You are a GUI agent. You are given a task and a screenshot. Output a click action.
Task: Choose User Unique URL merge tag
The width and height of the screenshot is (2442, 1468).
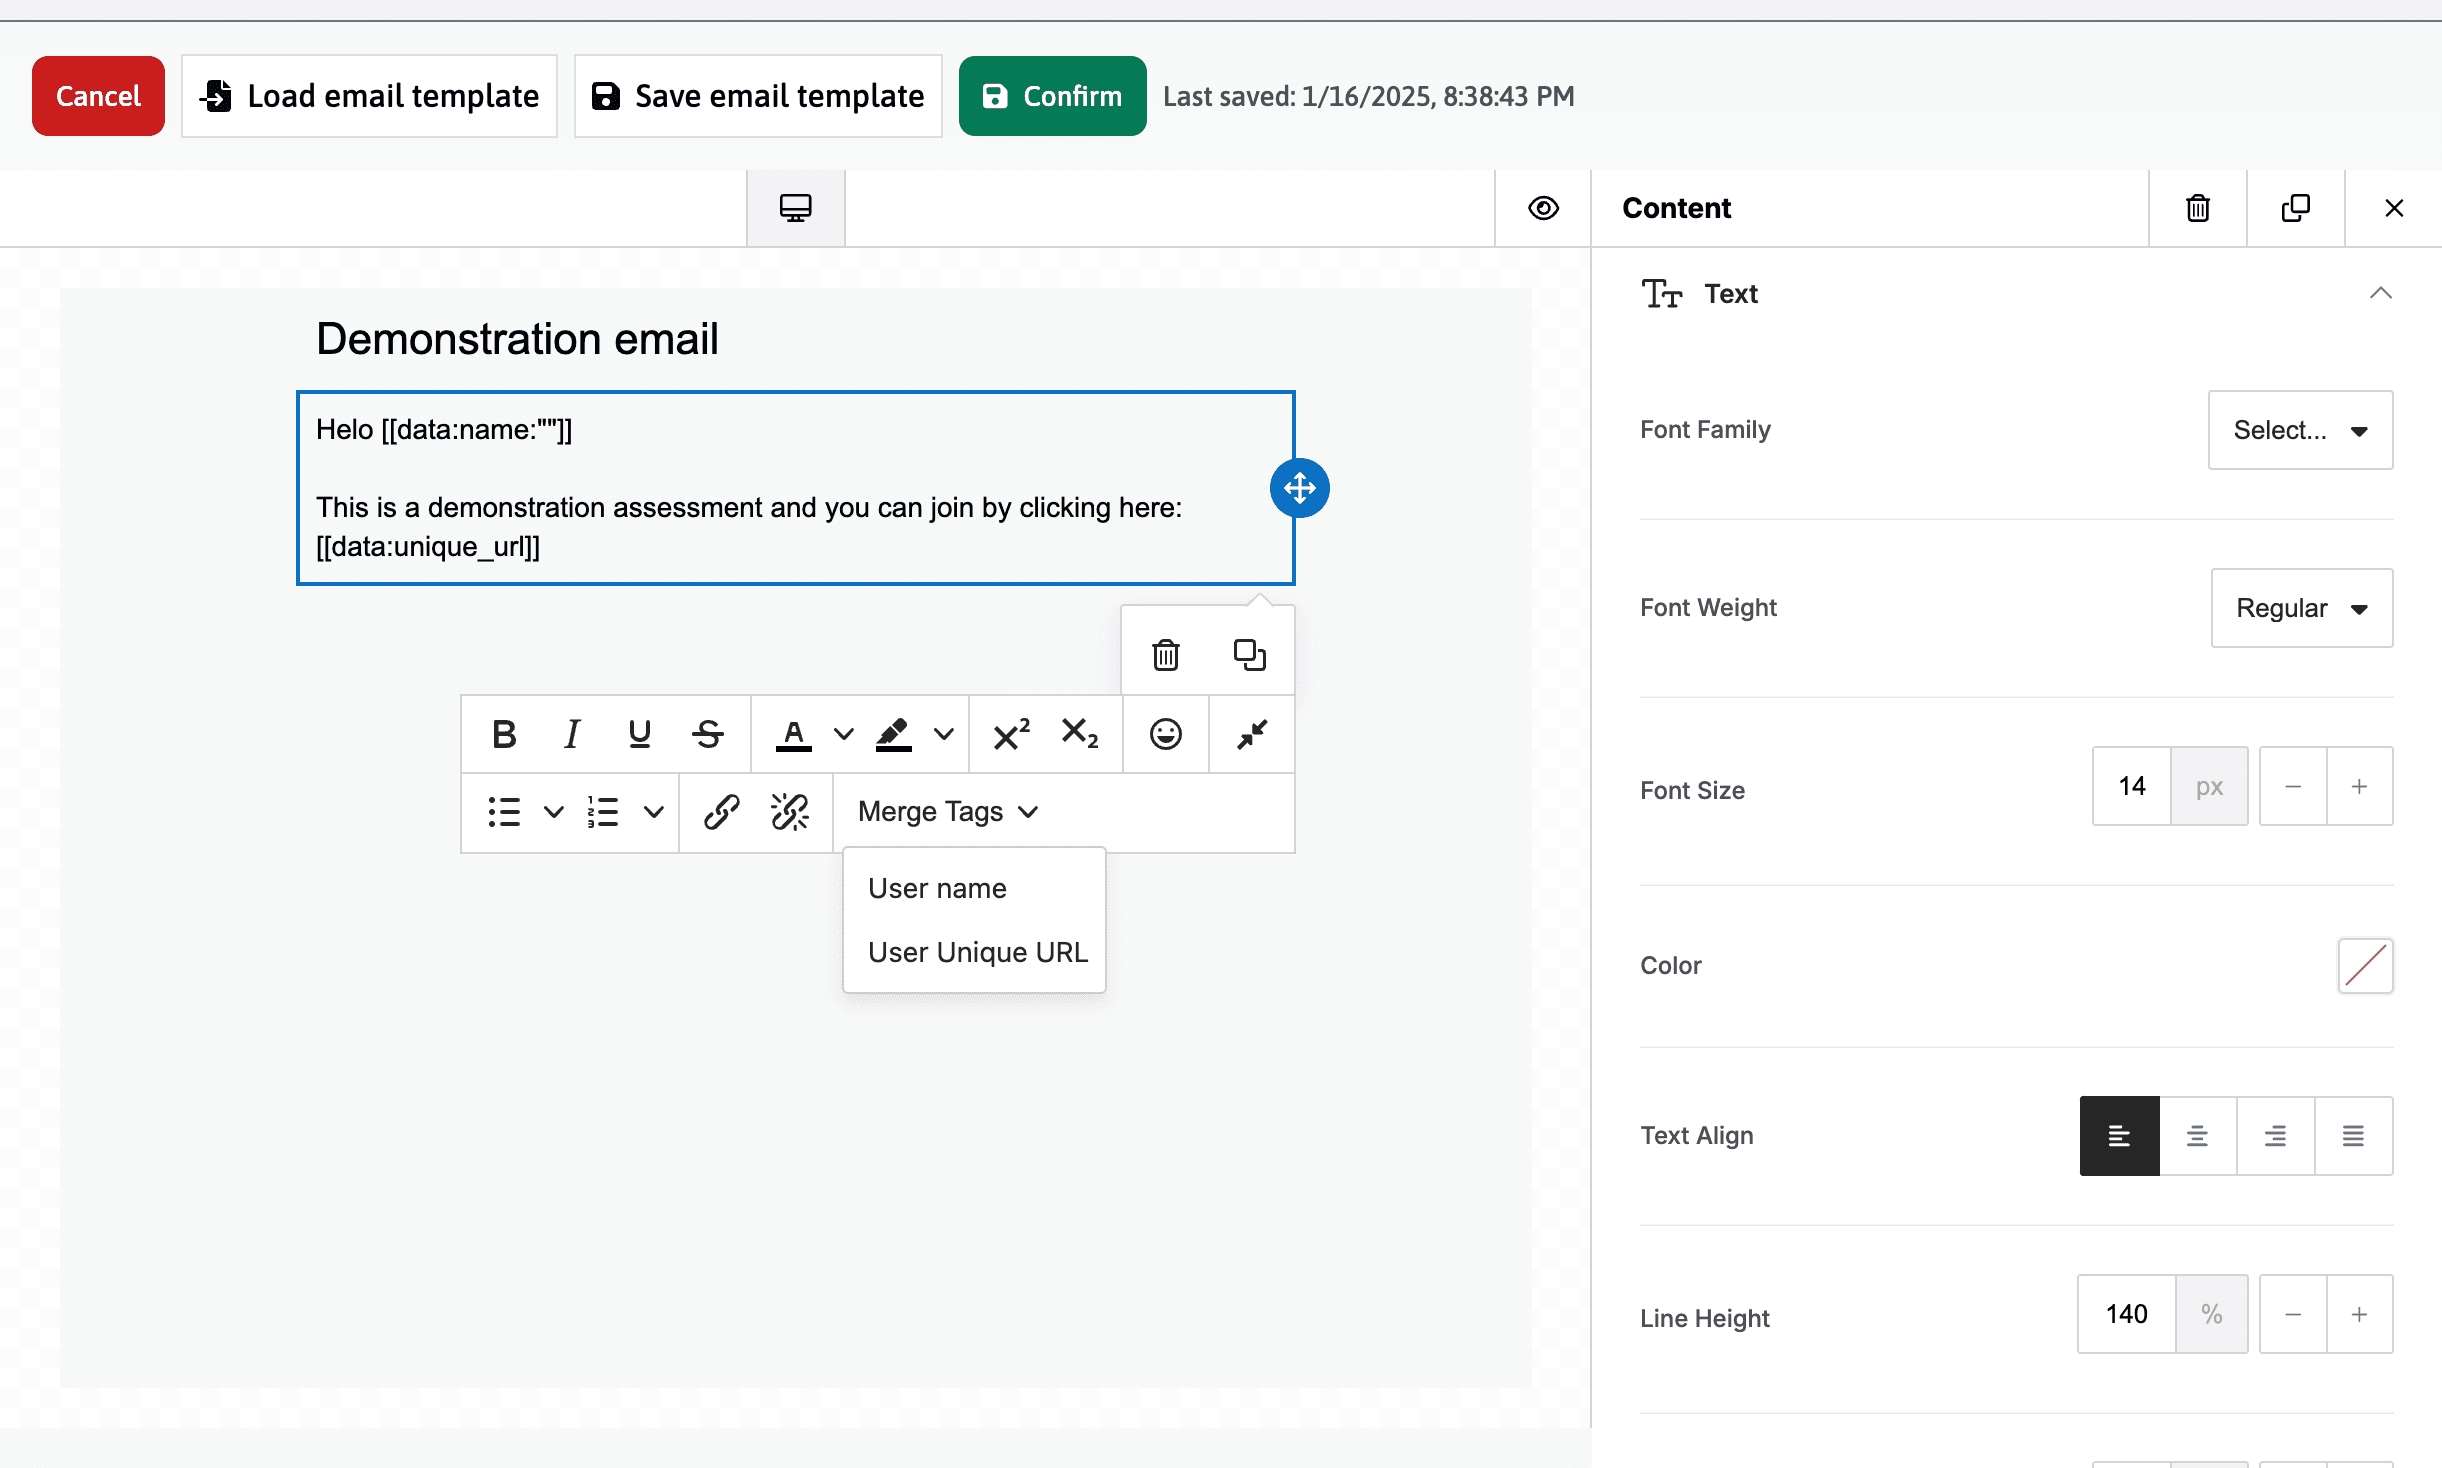[x=977, y=952]
